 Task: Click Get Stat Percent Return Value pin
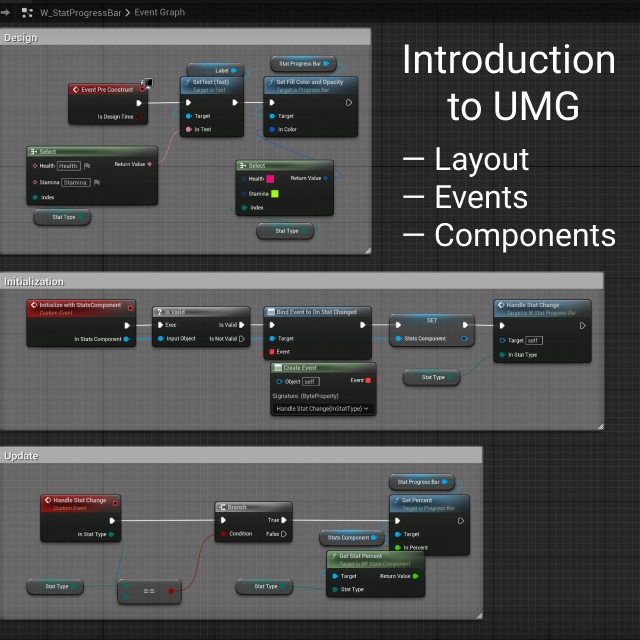point(416,576)
